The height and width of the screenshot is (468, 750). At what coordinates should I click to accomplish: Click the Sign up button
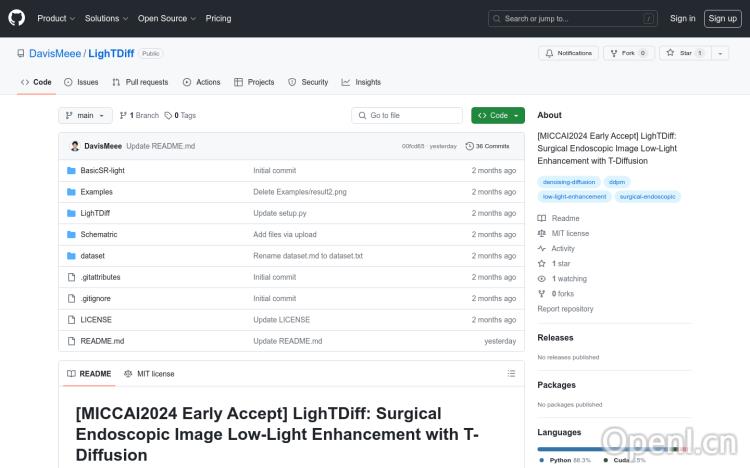point(721,18)
